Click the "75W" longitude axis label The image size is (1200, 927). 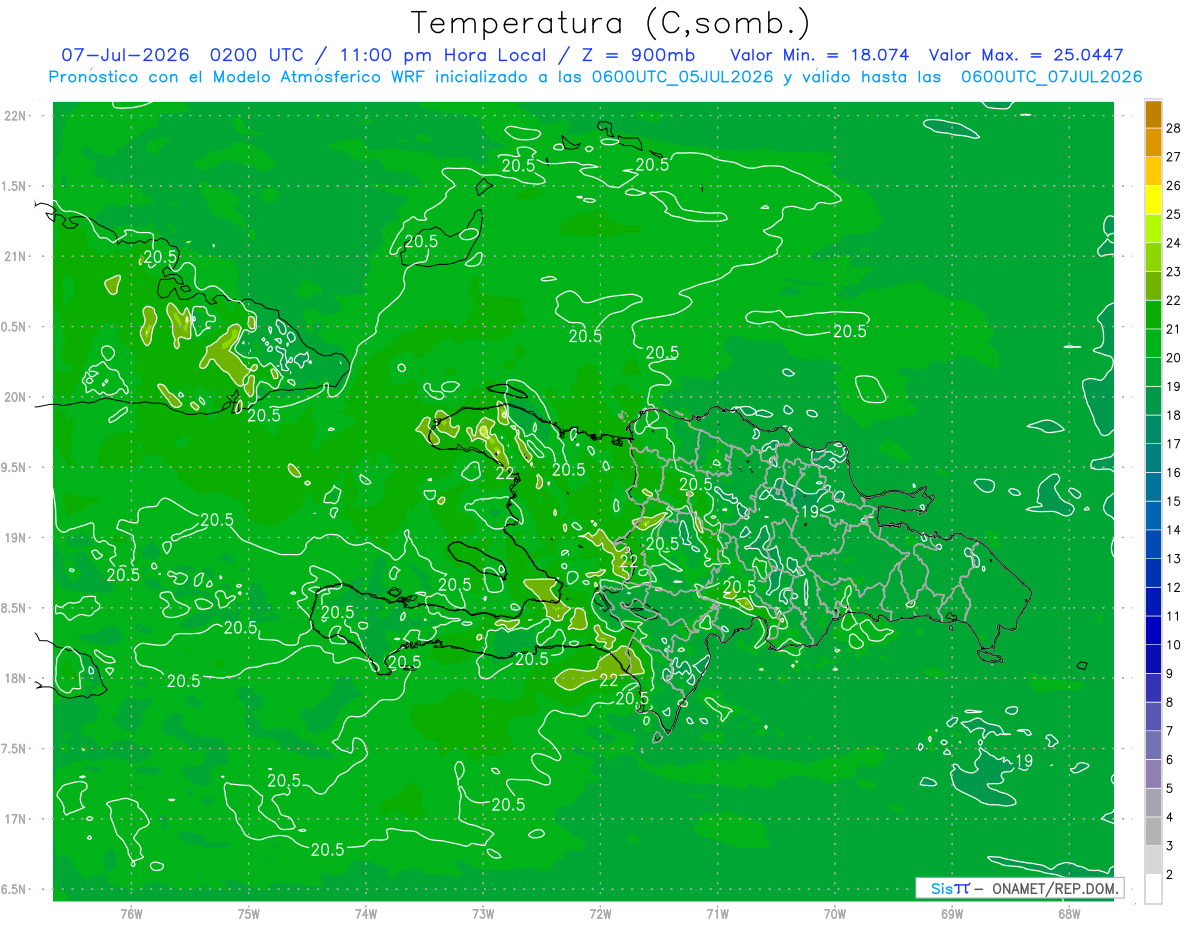(248, 914)
